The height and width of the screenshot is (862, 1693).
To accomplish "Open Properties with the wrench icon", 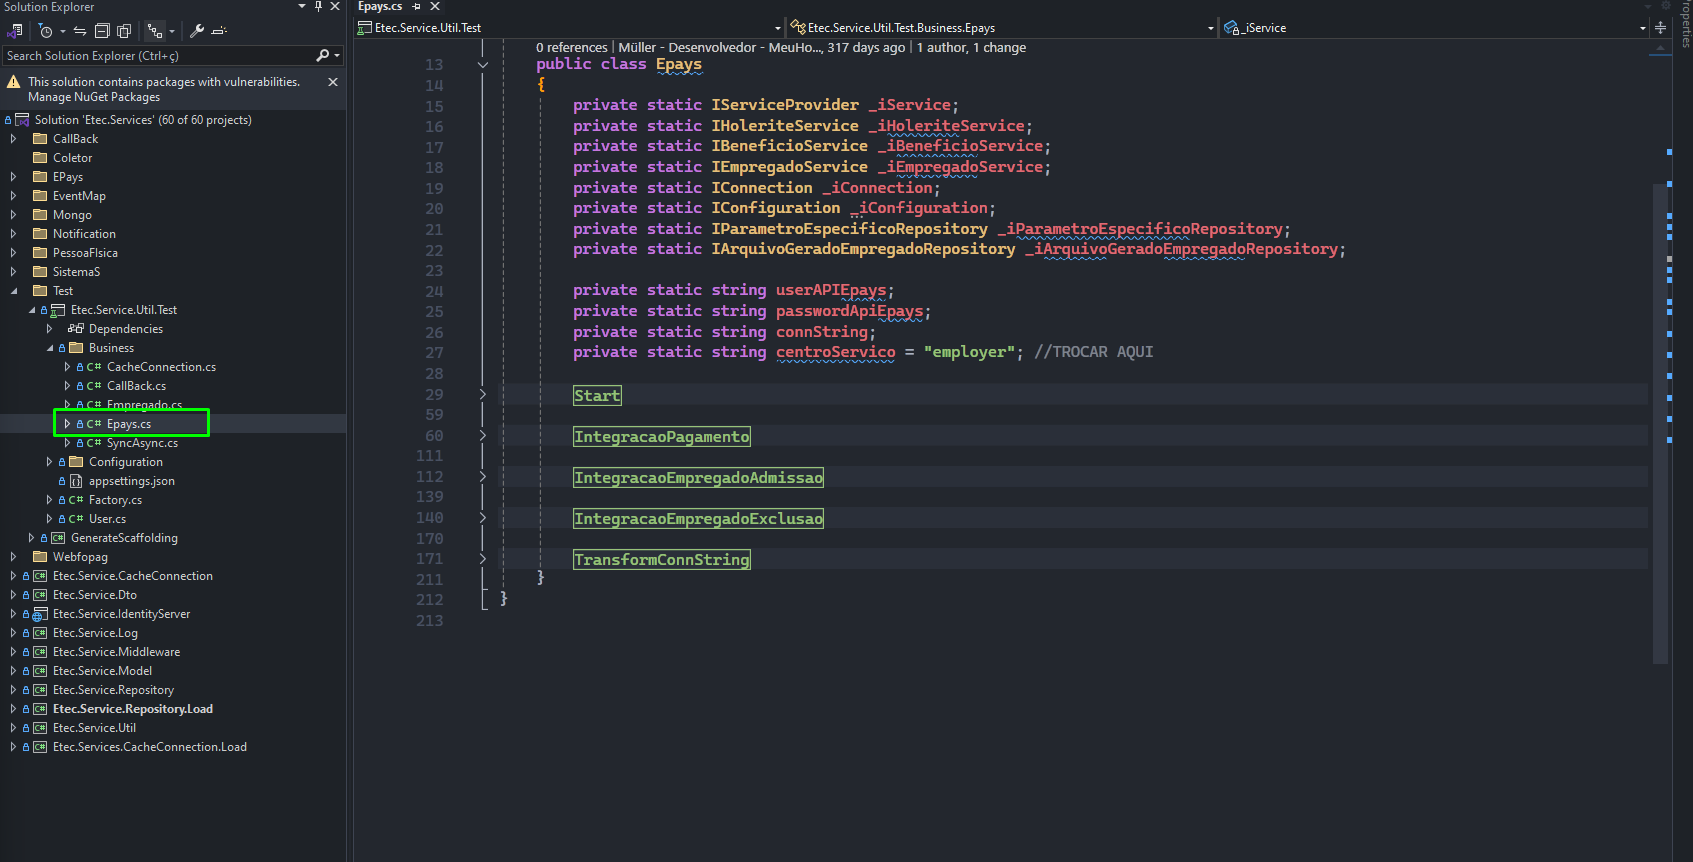I will 197,31.
